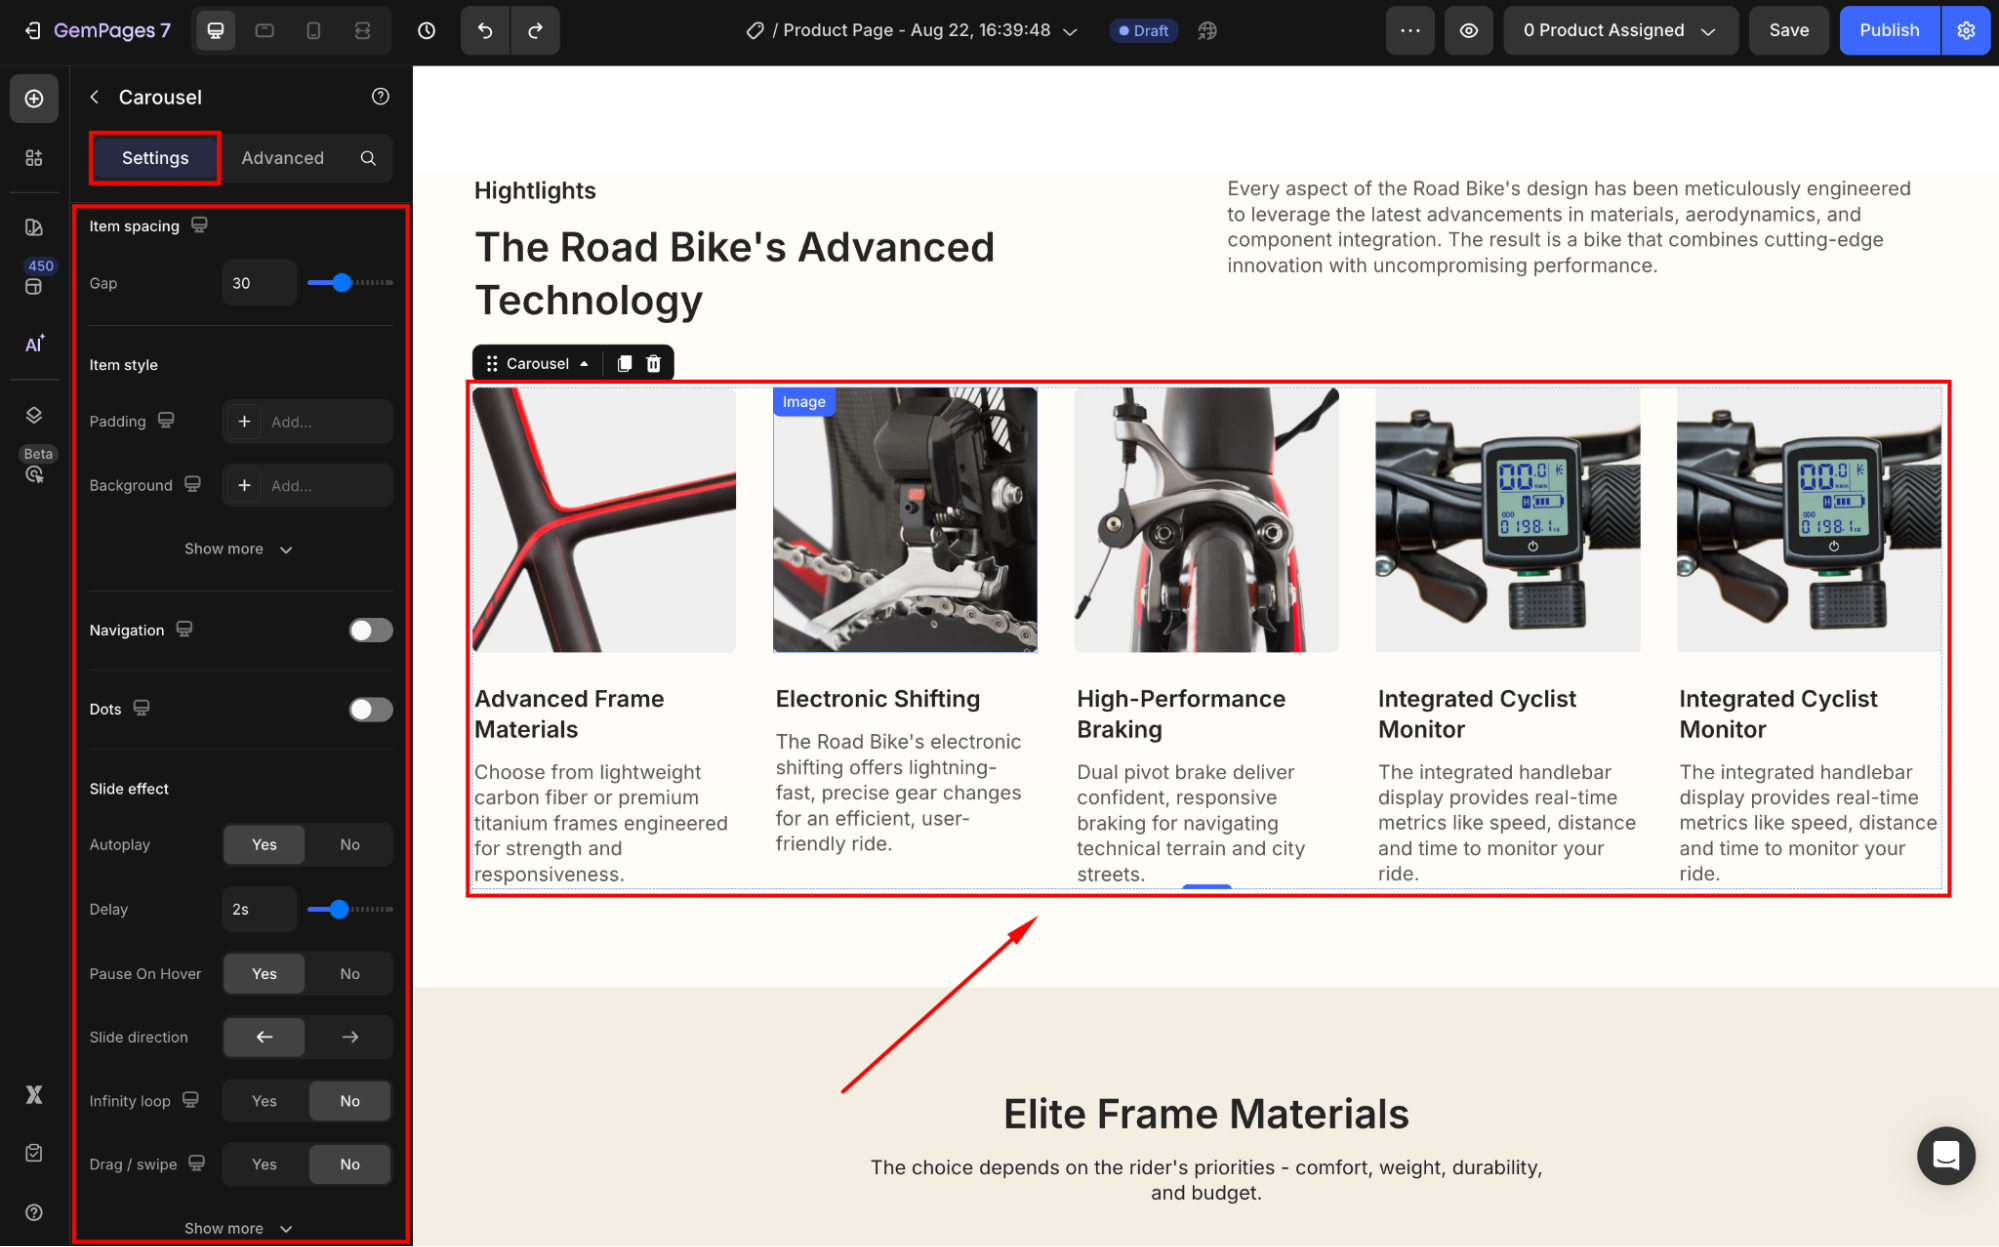Viewport: 1999px width, 1247px height.
Task: Open the page title dropdown chevron
Action: 1069,31
